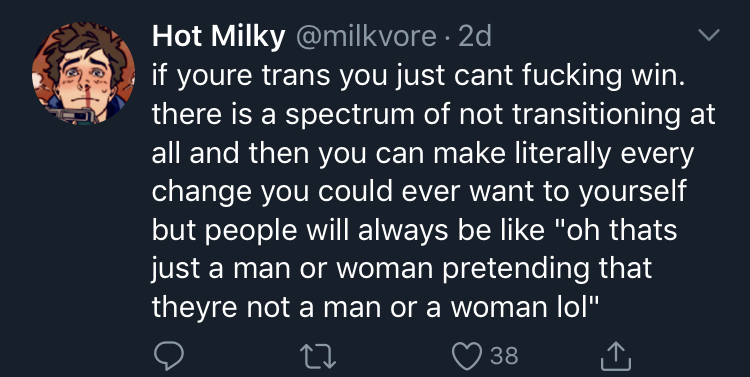The height and width of the screenshot is (377, 750).
Task: Expand the tweet options chevron menu
Action: pyautogui.click(x=708, y=35)
